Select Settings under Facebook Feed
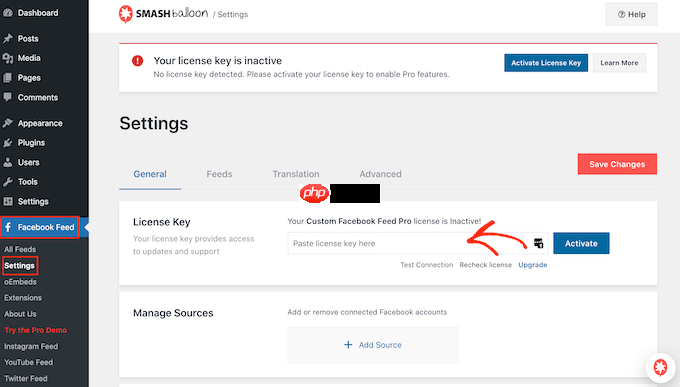This screenshot has height=387, width=680. (x=20, y=266)
